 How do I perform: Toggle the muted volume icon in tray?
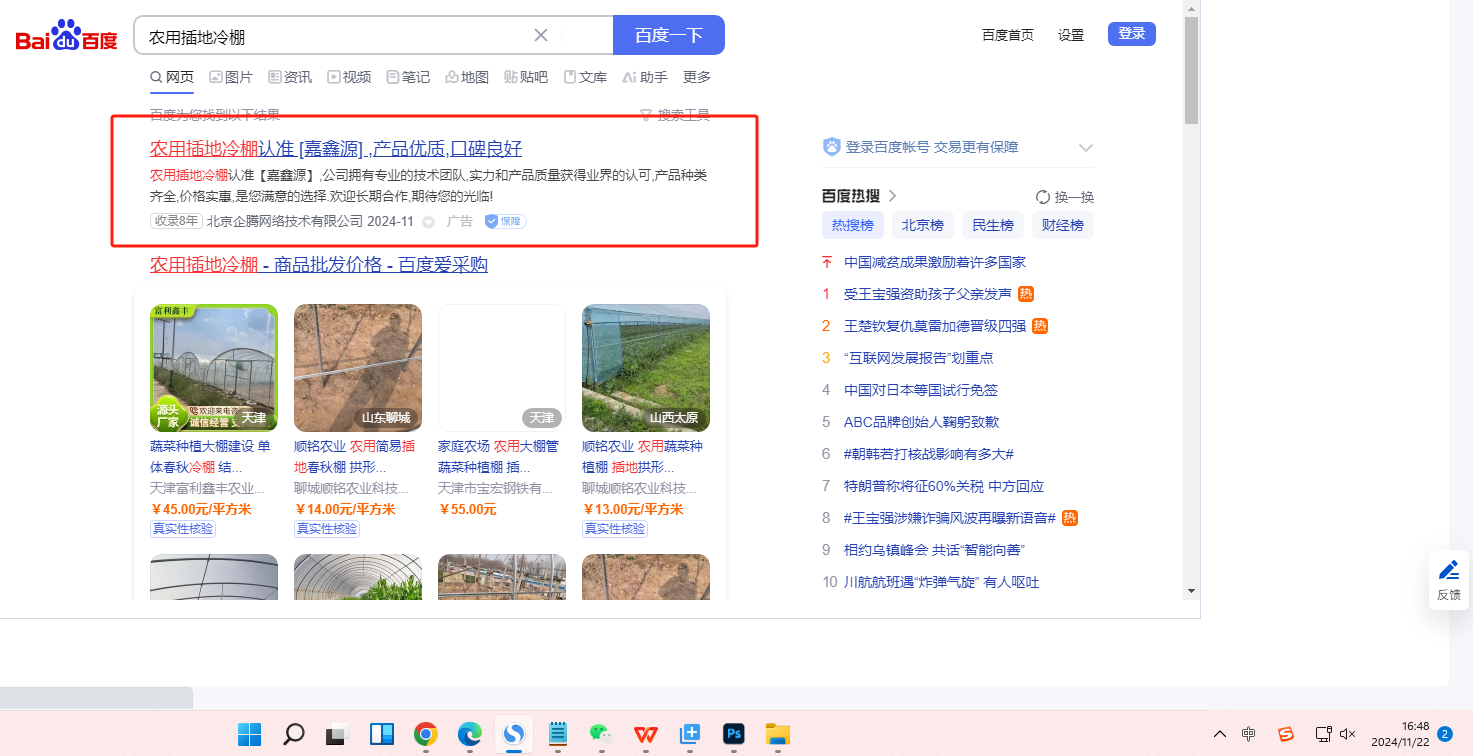coord(1347,734)
